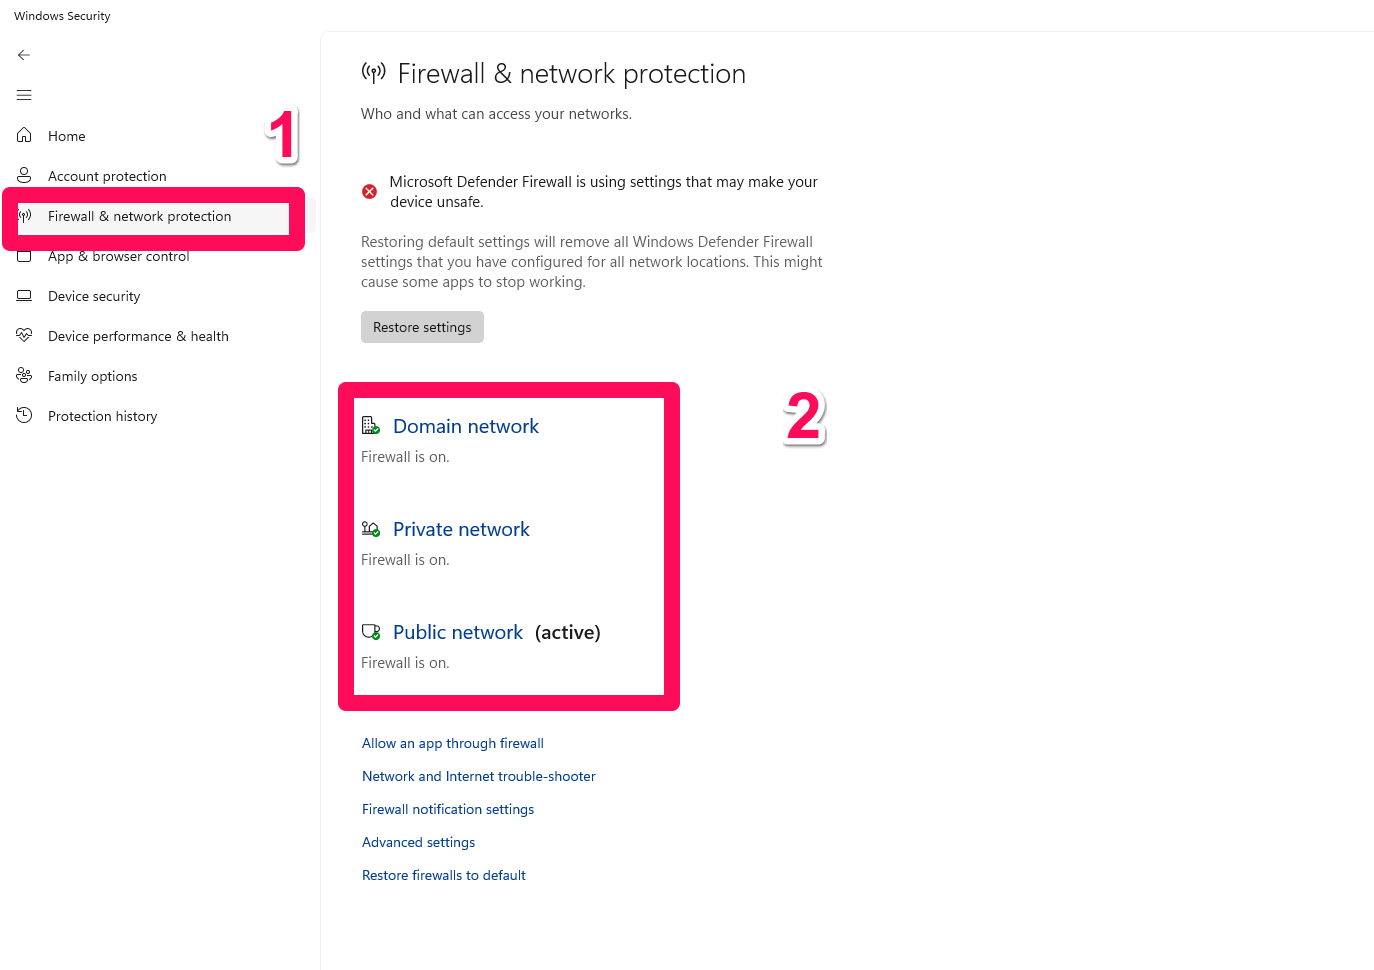Click the red firewall warning icon
1374x970 pixels.
[x=368, y=190]
